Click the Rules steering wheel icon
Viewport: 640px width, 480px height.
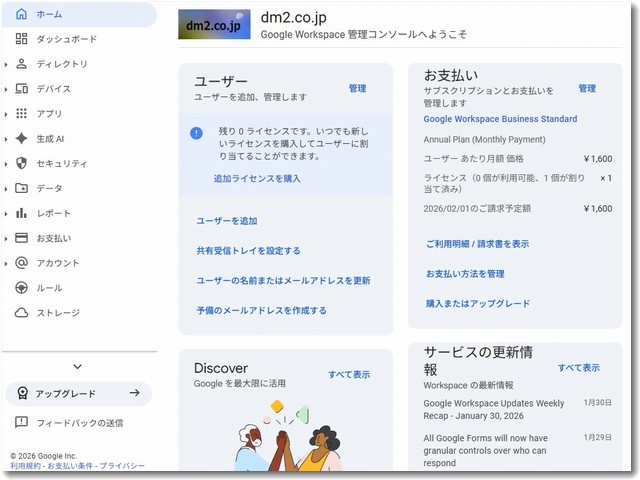coord(21,288)
